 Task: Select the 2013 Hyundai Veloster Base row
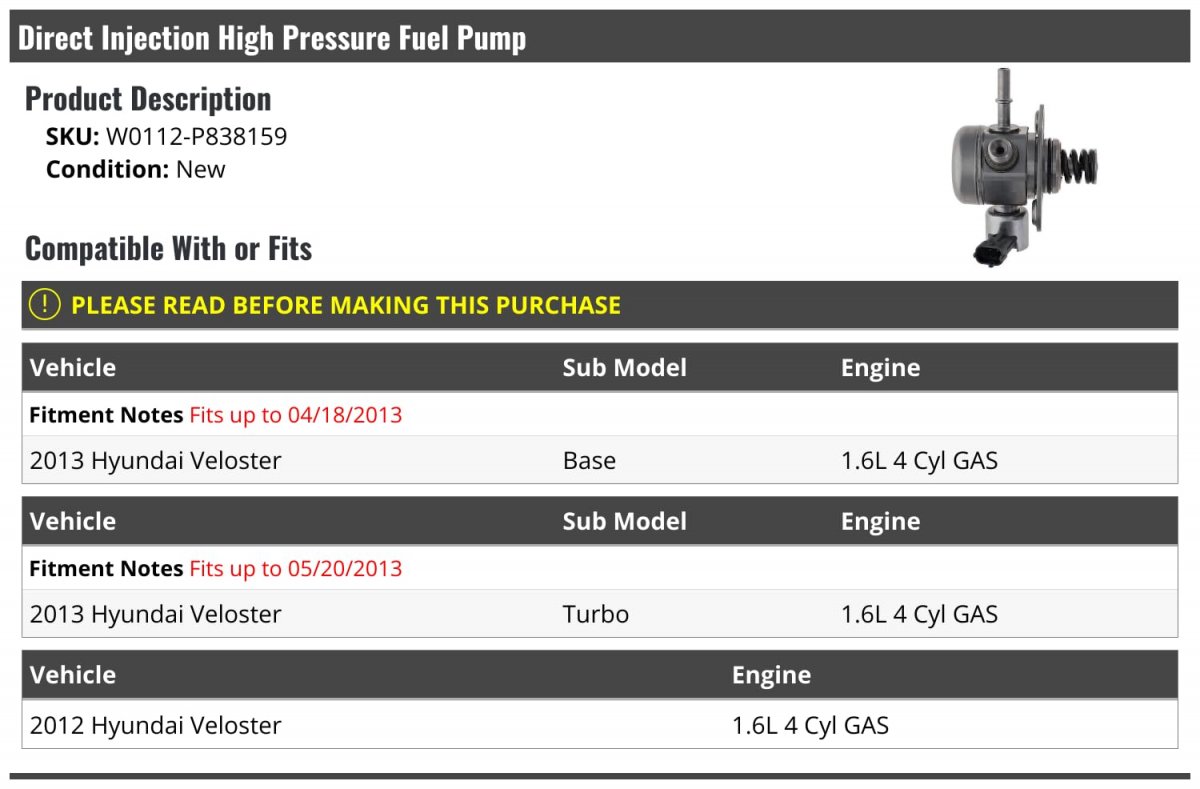click(600, 460)
